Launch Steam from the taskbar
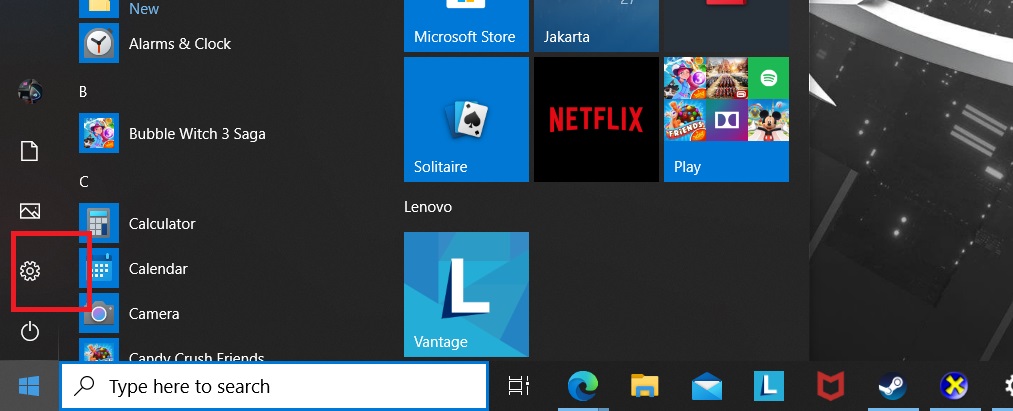 tap(892, 386)
